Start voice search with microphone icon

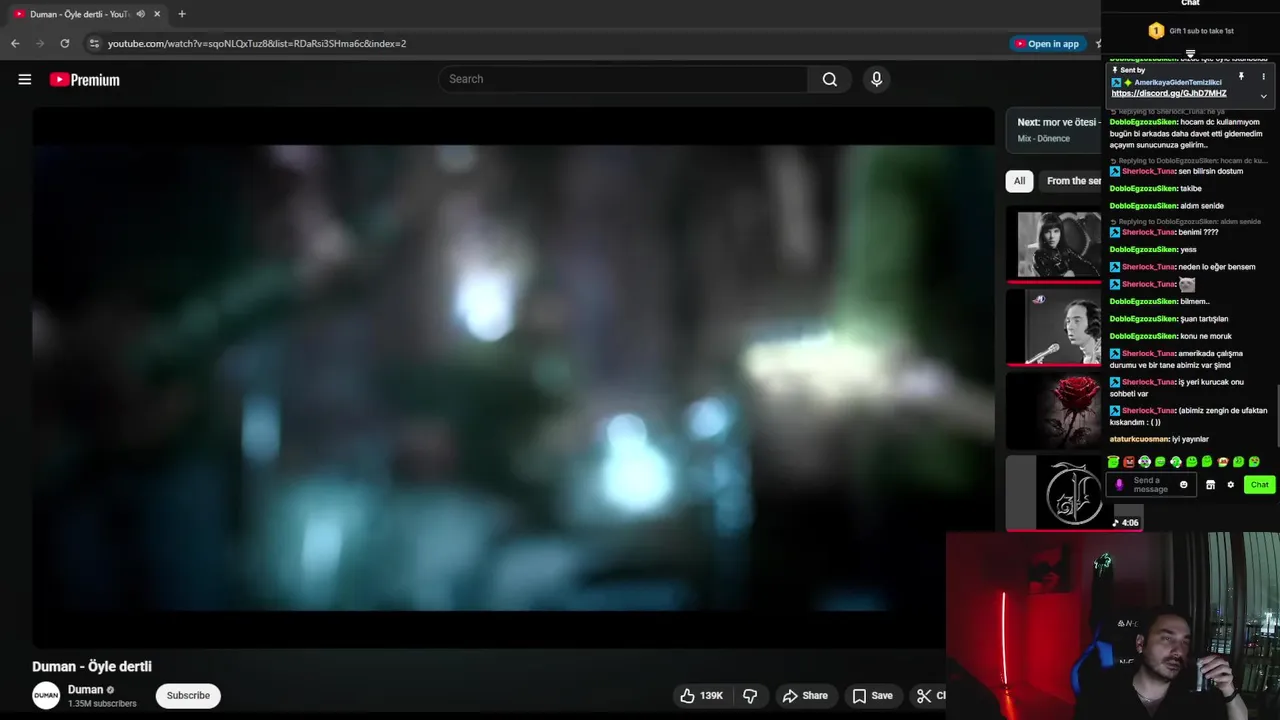point(876,79)
